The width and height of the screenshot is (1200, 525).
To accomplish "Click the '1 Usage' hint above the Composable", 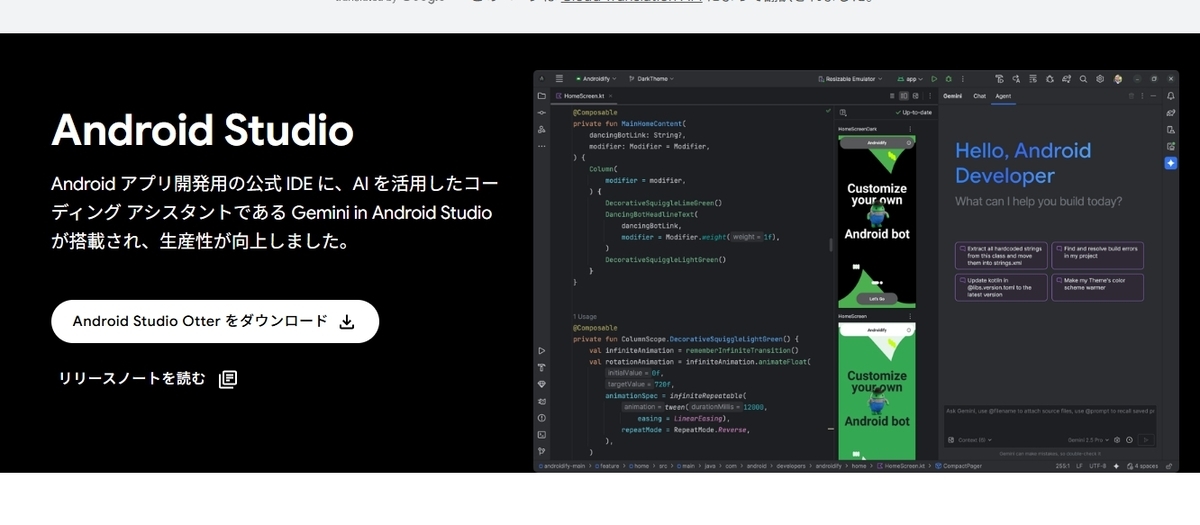I will (x=584, y=316).
